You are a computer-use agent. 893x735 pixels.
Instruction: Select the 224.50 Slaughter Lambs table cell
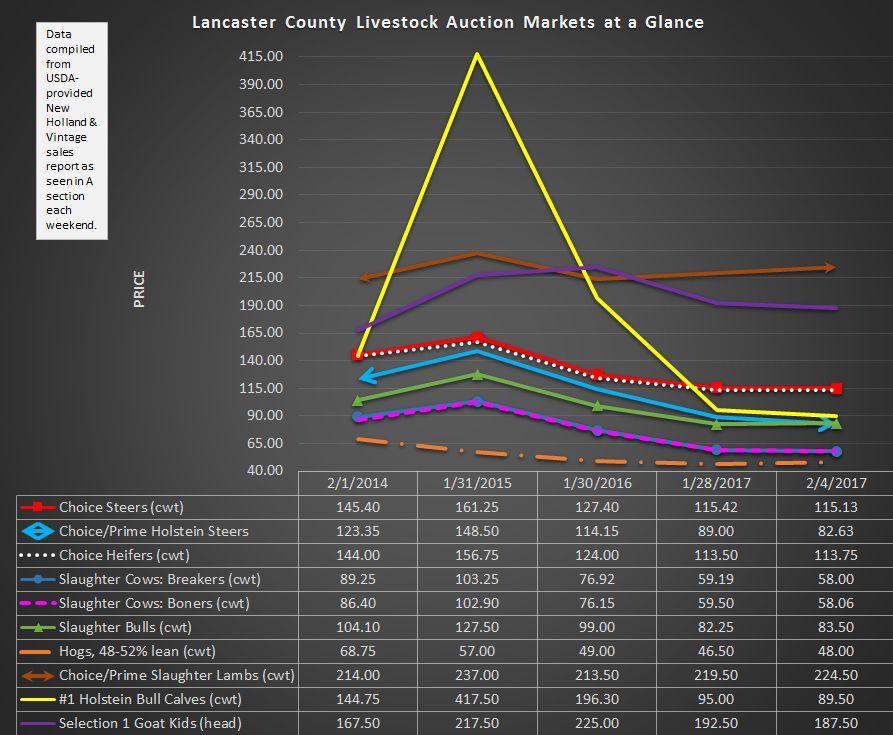834,675
